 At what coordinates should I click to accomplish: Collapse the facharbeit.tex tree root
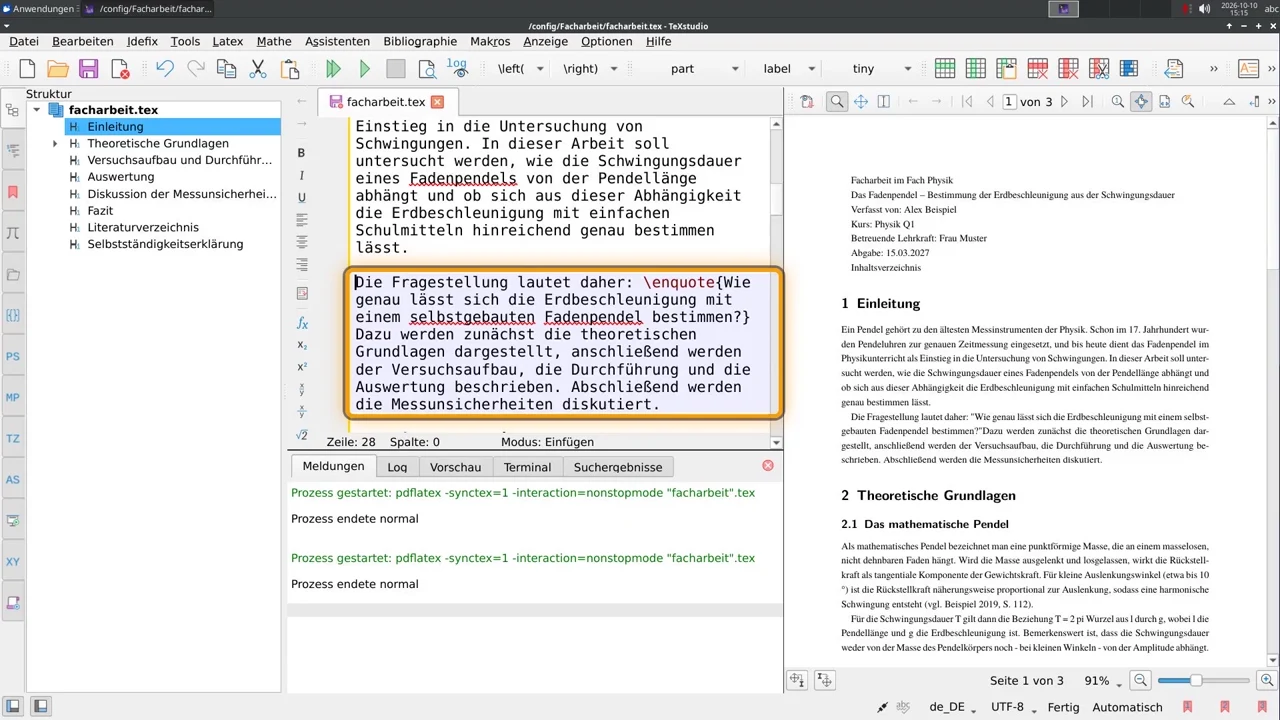click(37, 110)
